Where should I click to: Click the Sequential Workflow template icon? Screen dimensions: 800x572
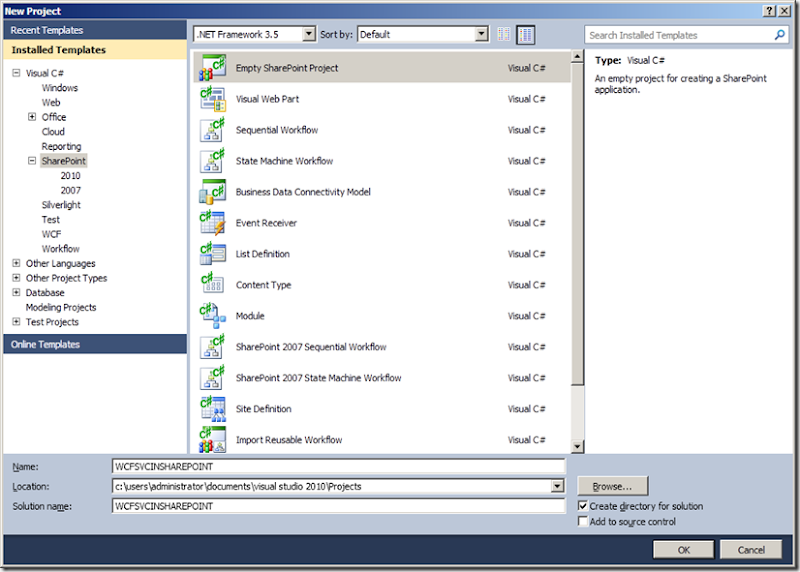(212, 130)
